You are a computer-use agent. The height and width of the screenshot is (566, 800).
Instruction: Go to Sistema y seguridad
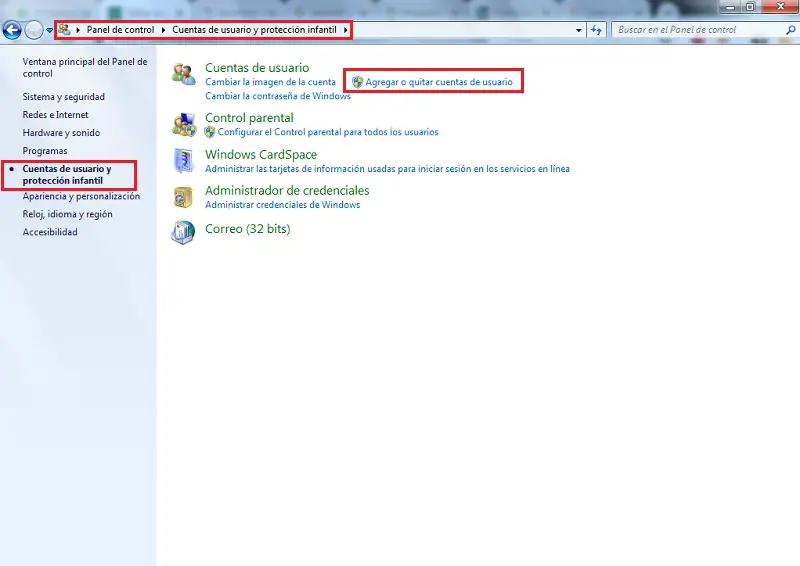[63, 96]
